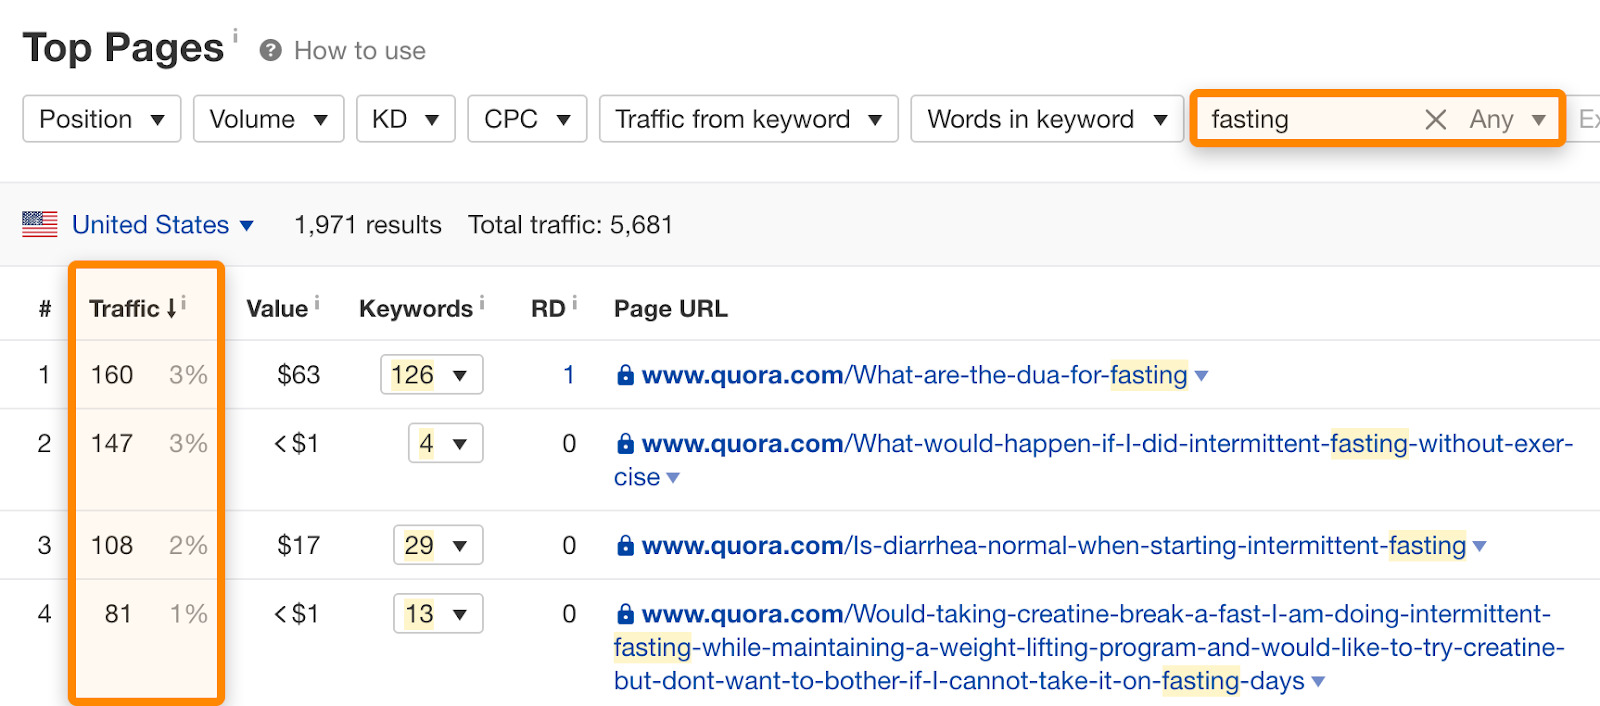Click the info icon next to RD
Screen dimensions: 1600x706
(x=574, y=302)
